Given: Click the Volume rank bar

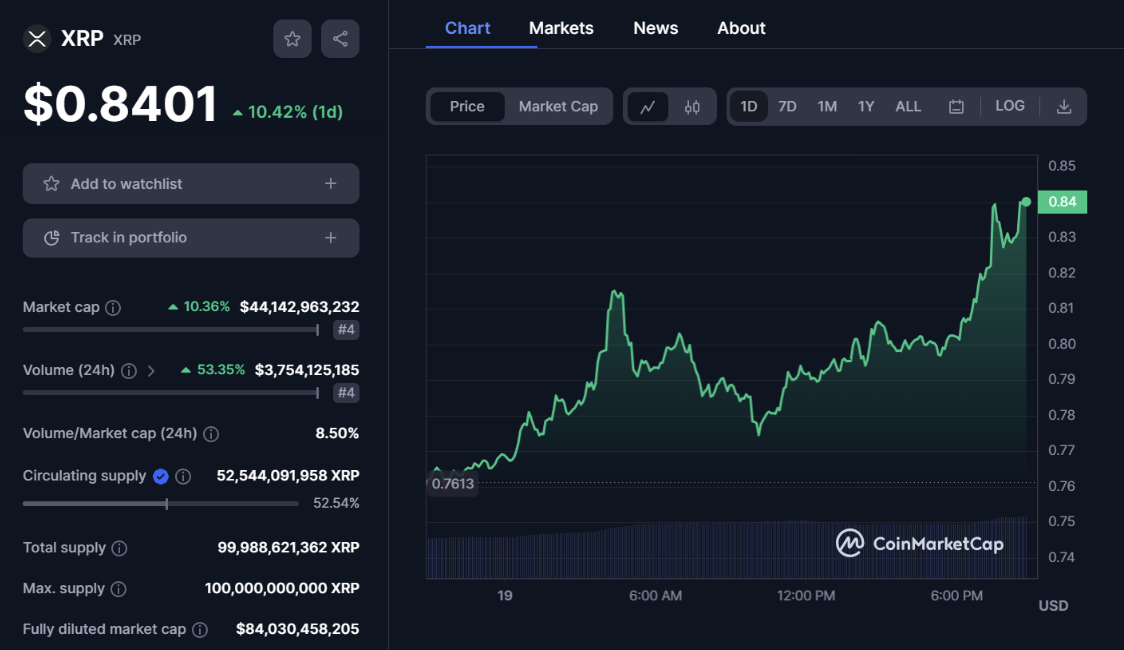Looking at the screenshot, I should point(171,393).
